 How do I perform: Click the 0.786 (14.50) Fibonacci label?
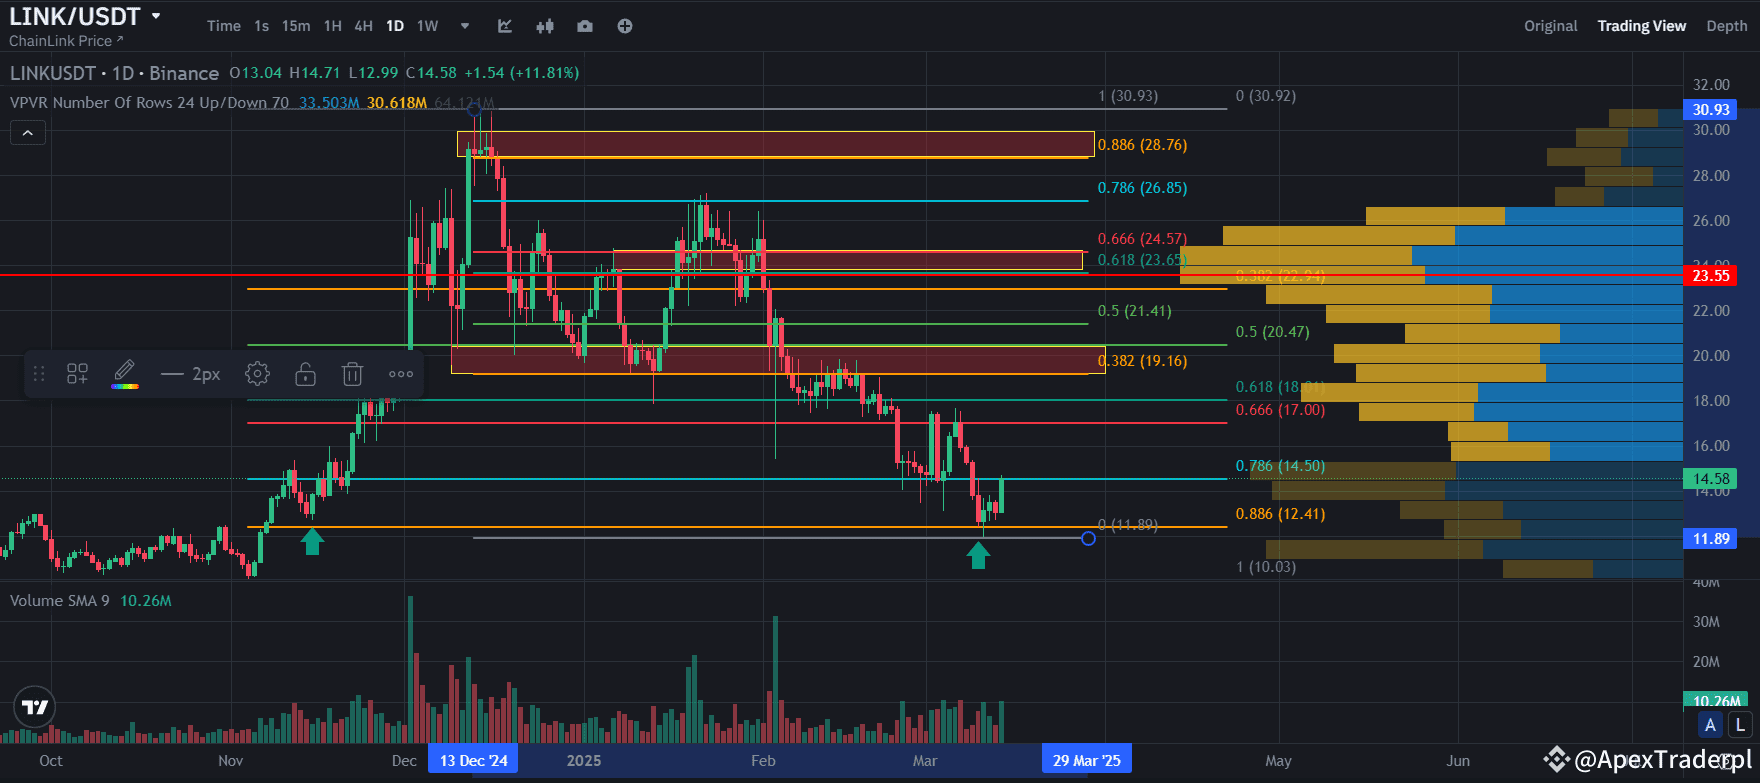click(1280, 466)
